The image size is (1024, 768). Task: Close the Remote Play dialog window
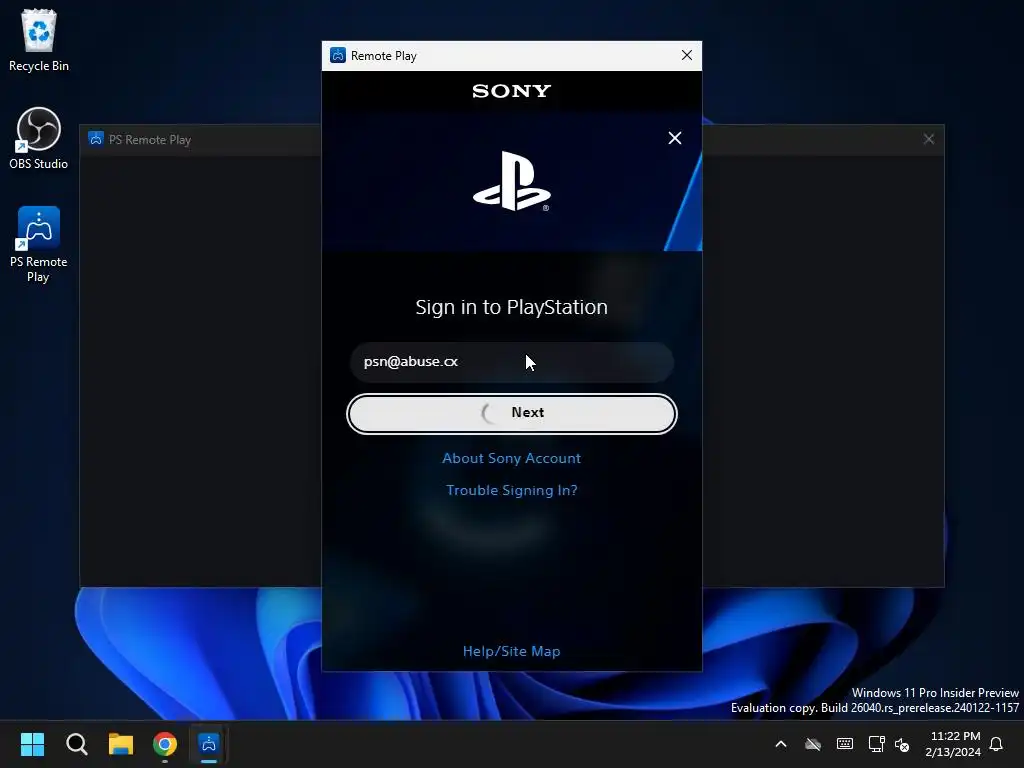[686, 56]
